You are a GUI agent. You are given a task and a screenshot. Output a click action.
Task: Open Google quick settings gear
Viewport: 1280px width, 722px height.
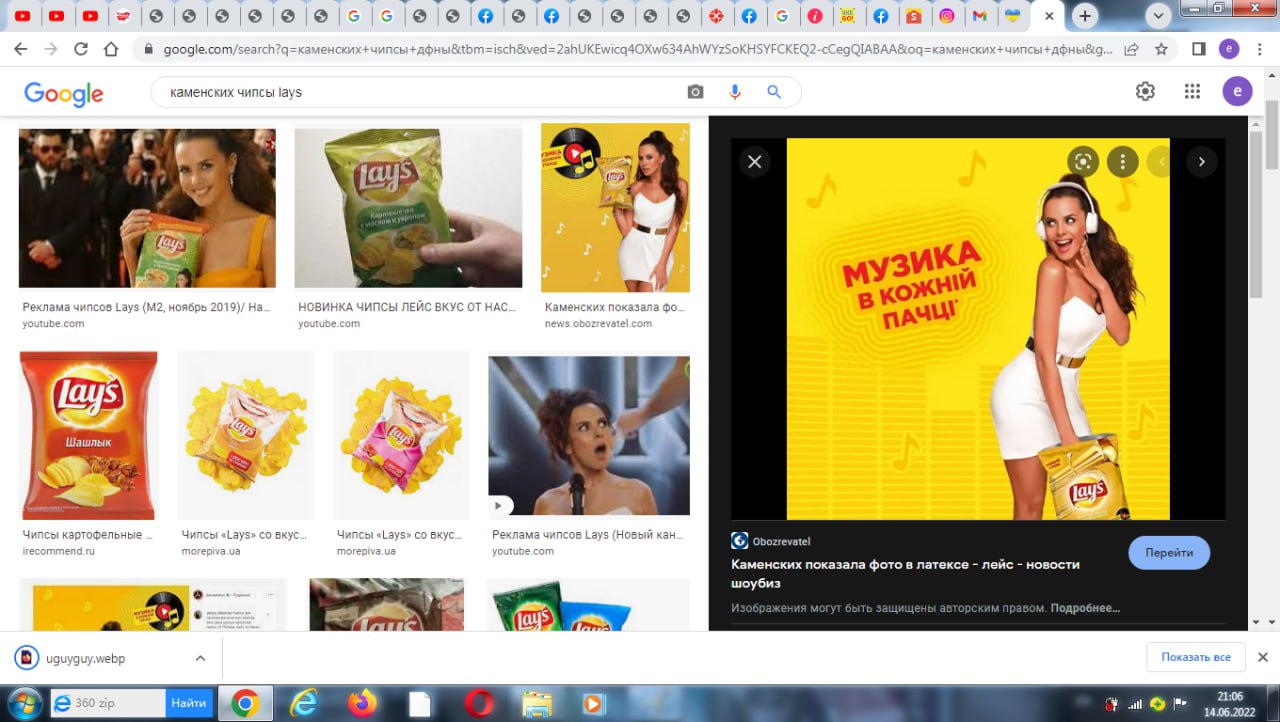click(x=1145, y=91)
